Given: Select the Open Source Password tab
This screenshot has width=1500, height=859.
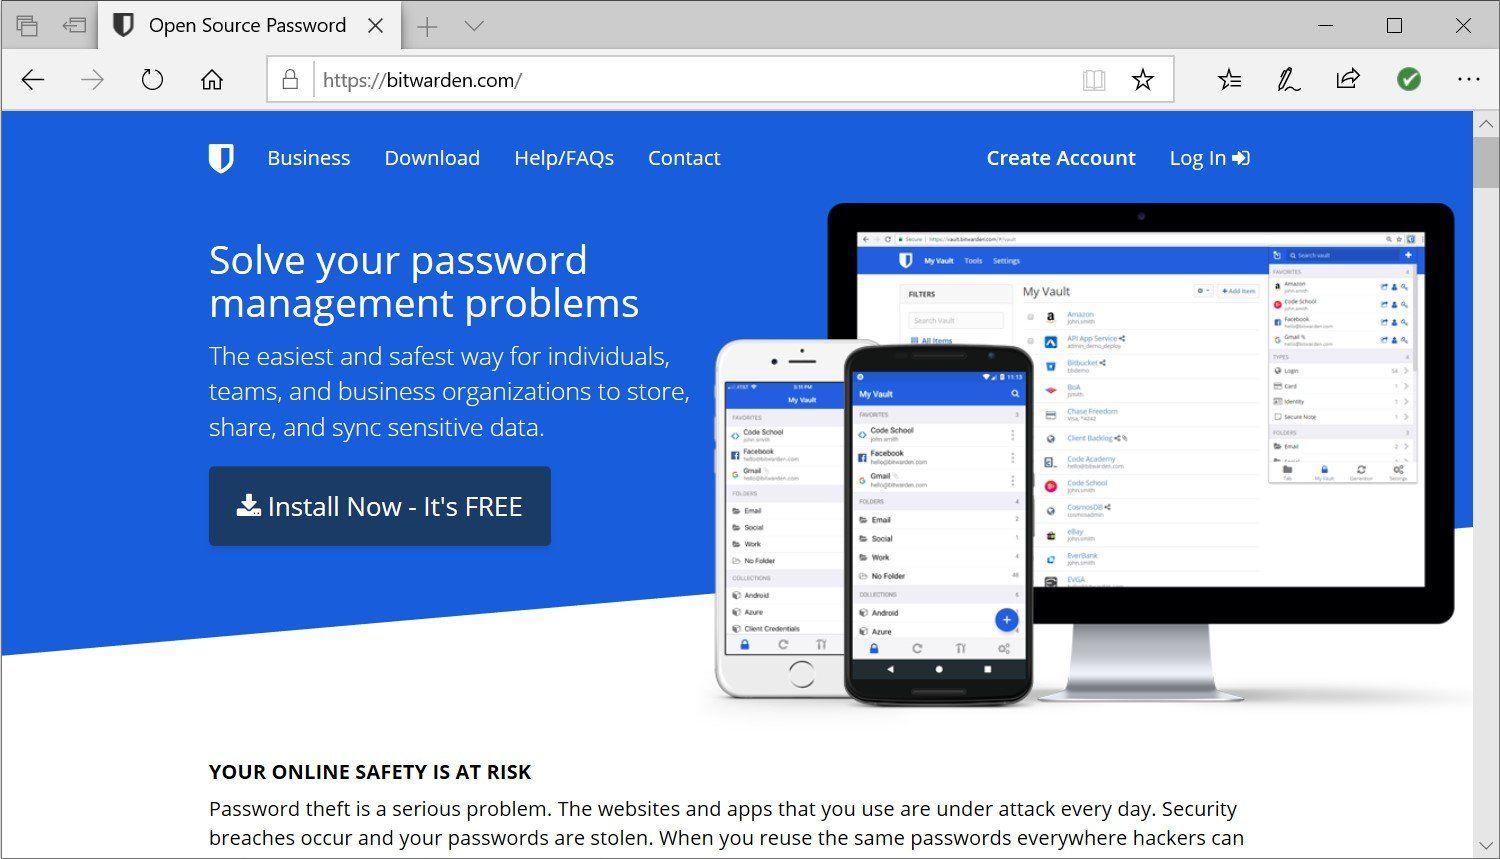Looking at the screenshot, I should (248, 26).
